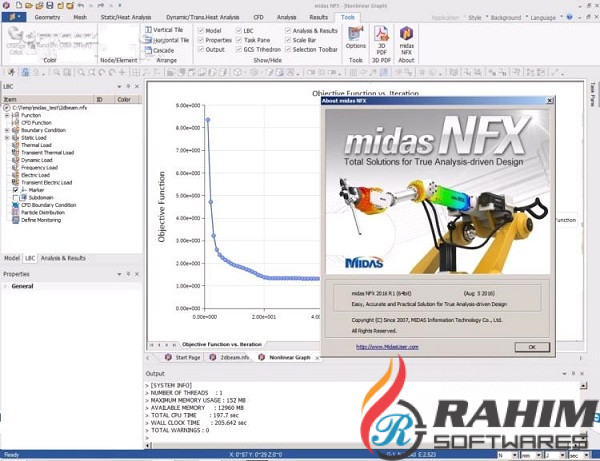This screenshot has height=461, width=600.
Task: Click the Save disk icon in quick access
Action: click(x=50, y=5)
